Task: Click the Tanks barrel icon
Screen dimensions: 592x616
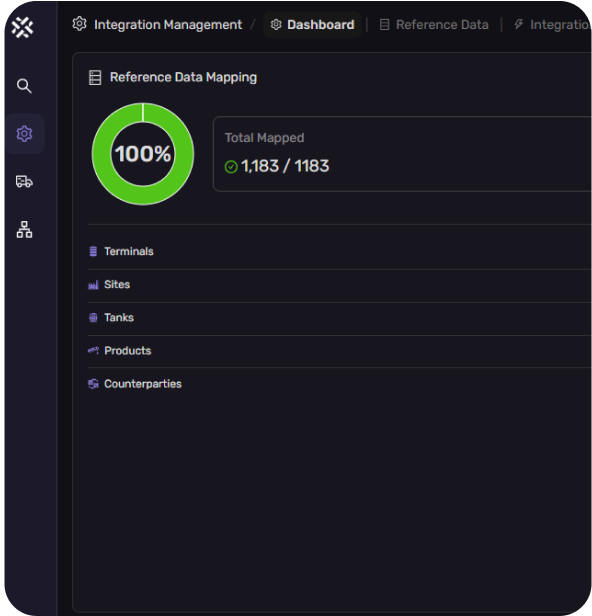Action: coord(93,318)
